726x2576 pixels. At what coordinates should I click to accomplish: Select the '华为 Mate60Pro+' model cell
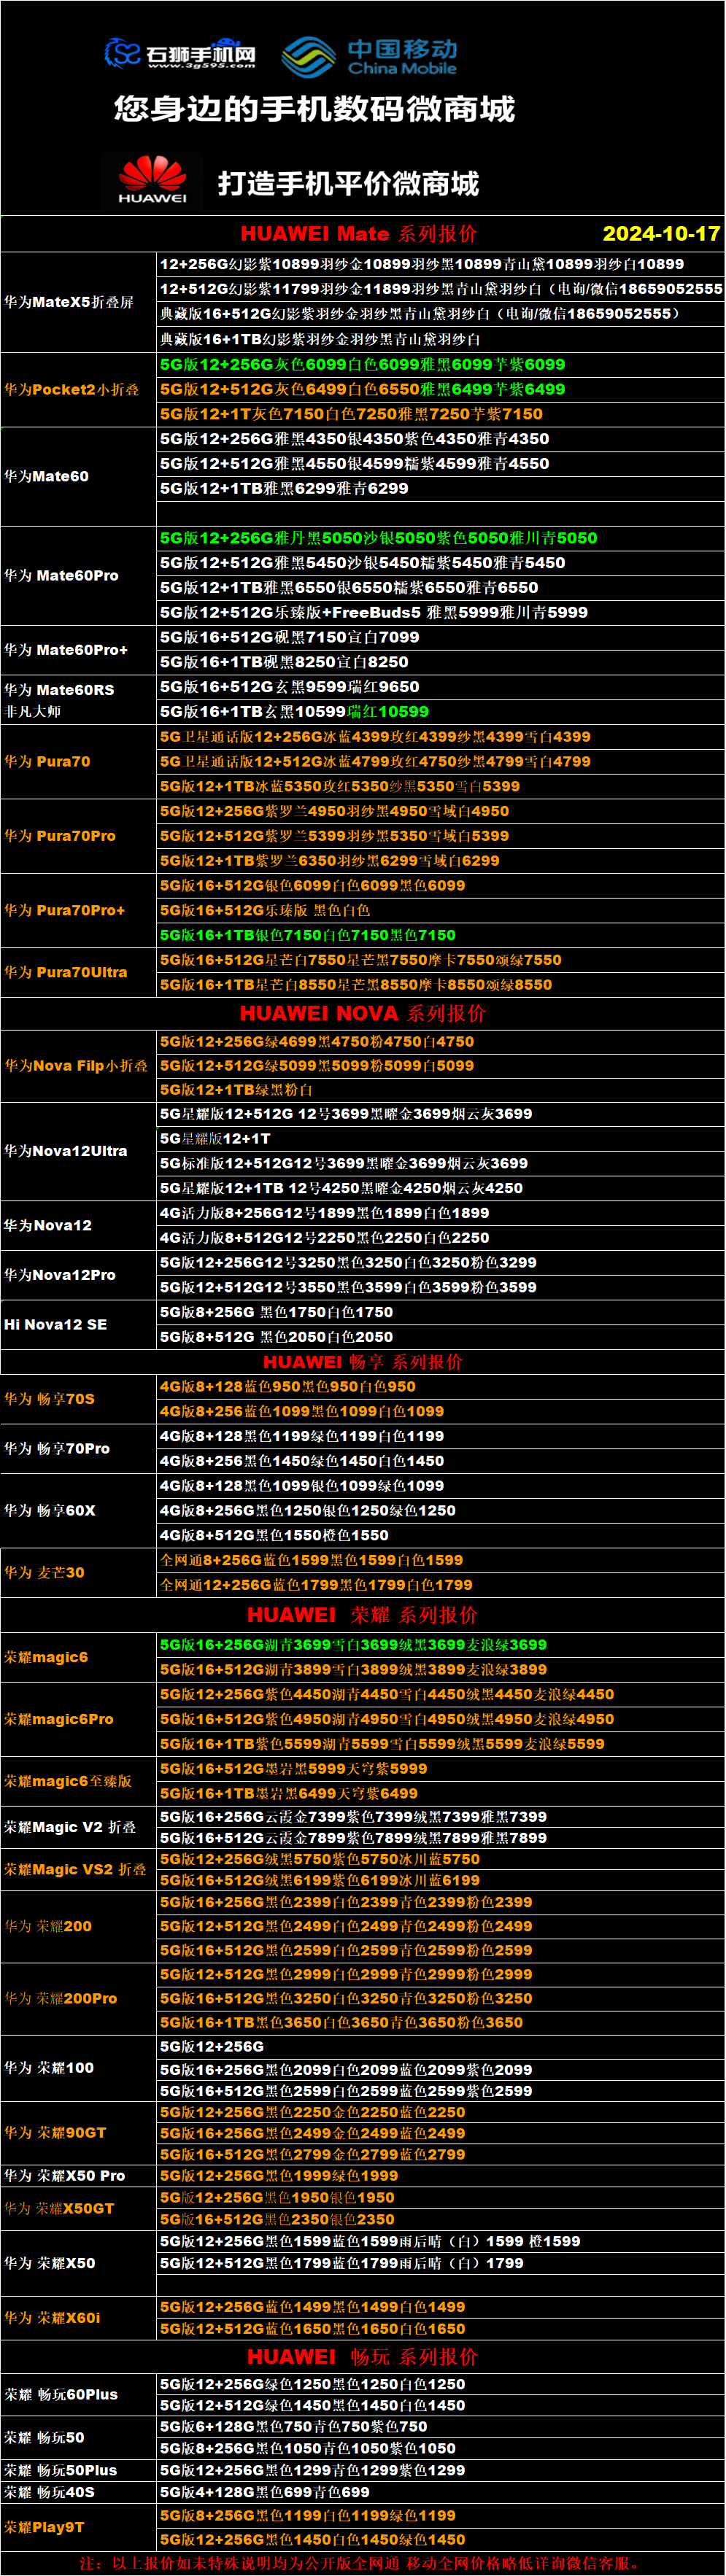(78, 650)
